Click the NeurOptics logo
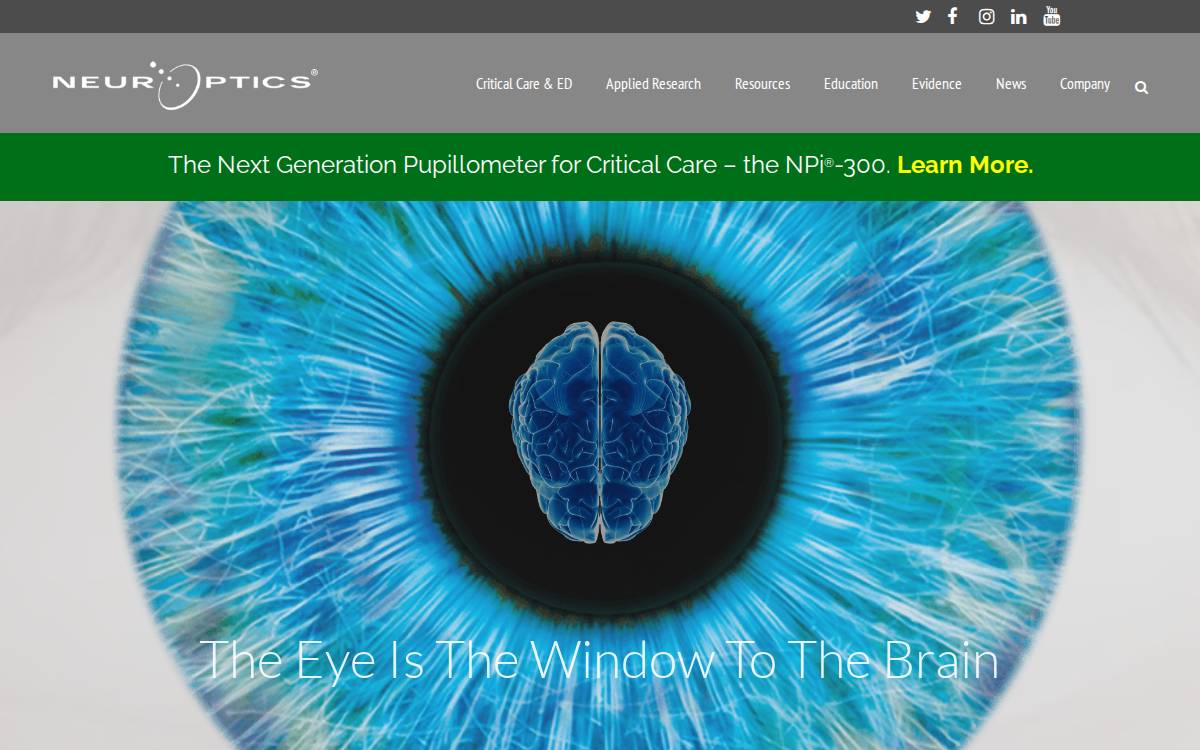 pos(185,84)
